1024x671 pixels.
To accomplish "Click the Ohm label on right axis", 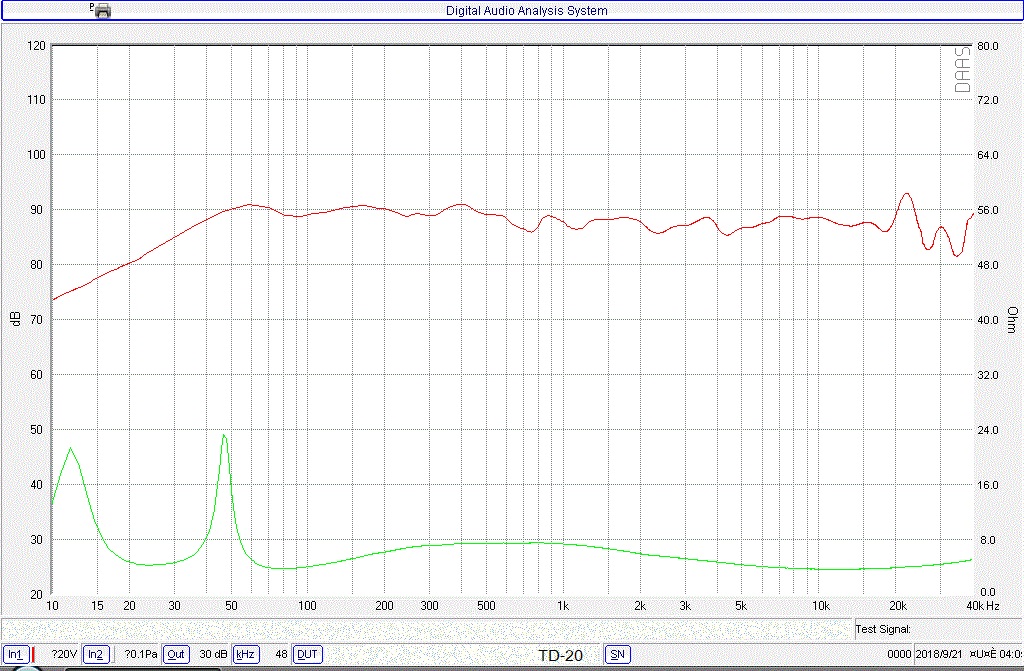I will (x=1011, y=319).
